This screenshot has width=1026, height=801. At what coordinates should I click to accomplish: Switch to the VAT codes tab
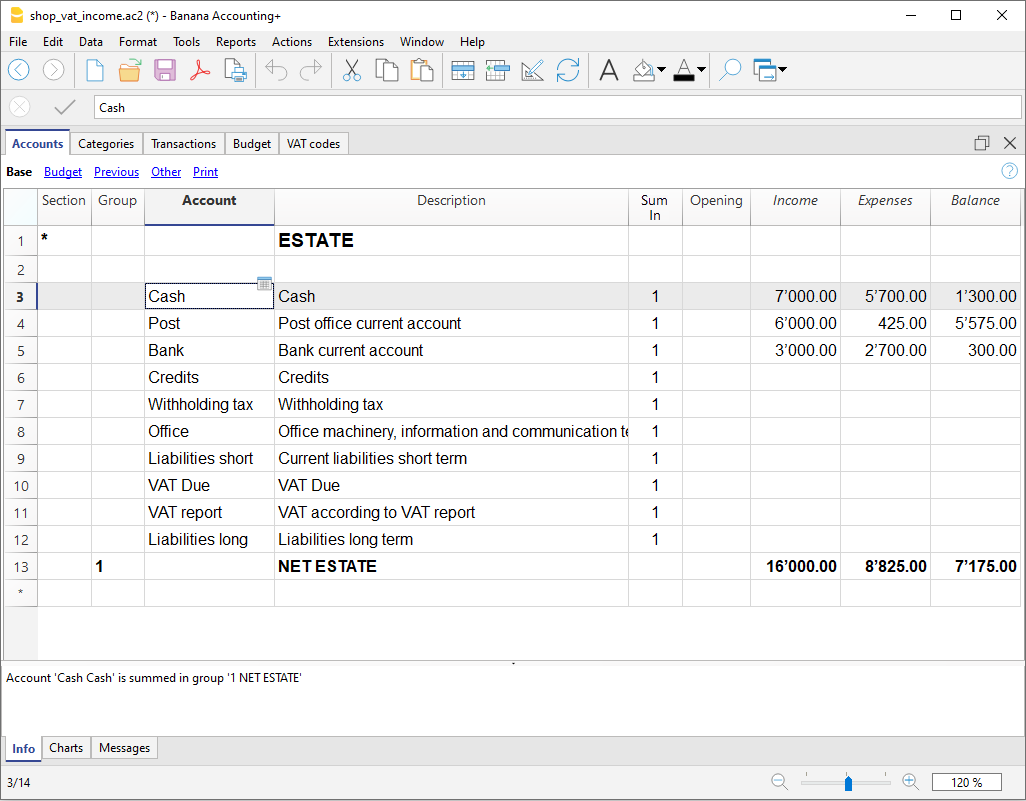coord(313,144)
